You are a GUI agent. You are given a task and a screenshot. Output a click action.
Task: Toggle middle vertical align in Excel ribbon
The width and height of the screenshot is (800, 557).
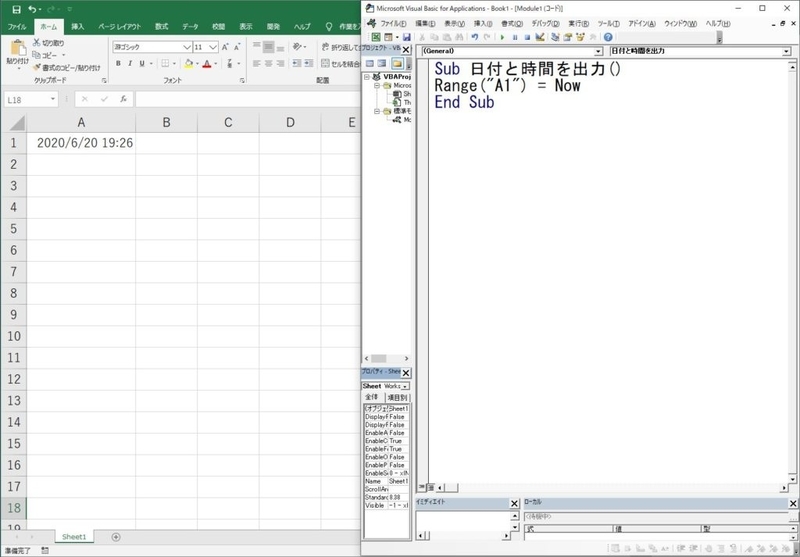coord(268,47)
